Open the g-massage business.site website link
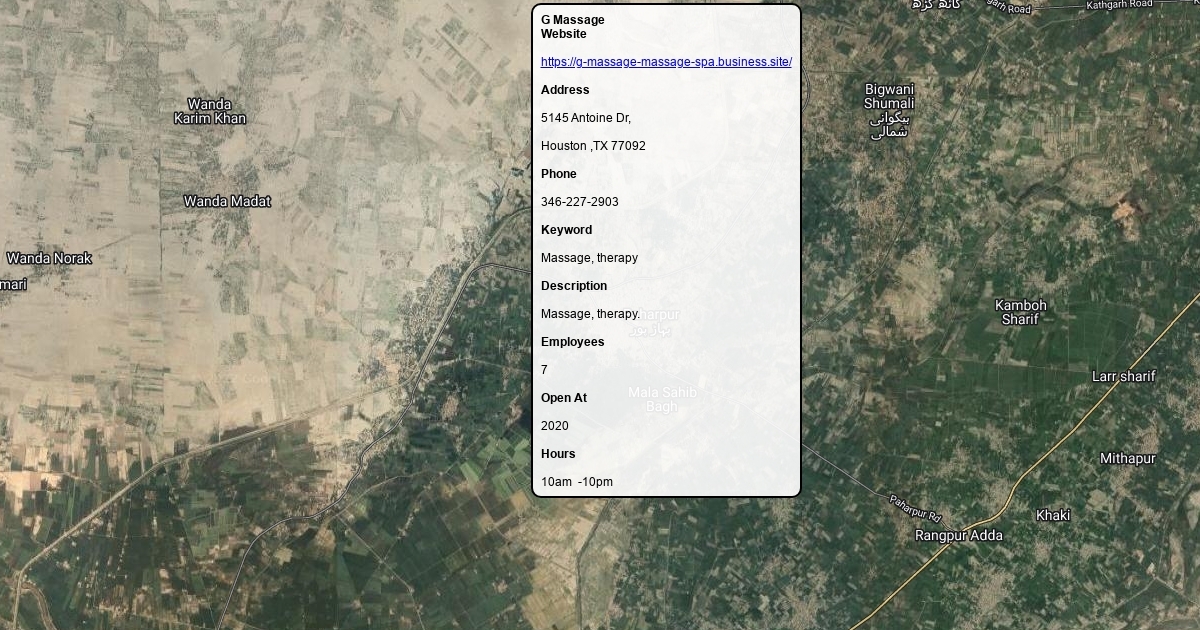The image size is (1200, 630). 666,62
